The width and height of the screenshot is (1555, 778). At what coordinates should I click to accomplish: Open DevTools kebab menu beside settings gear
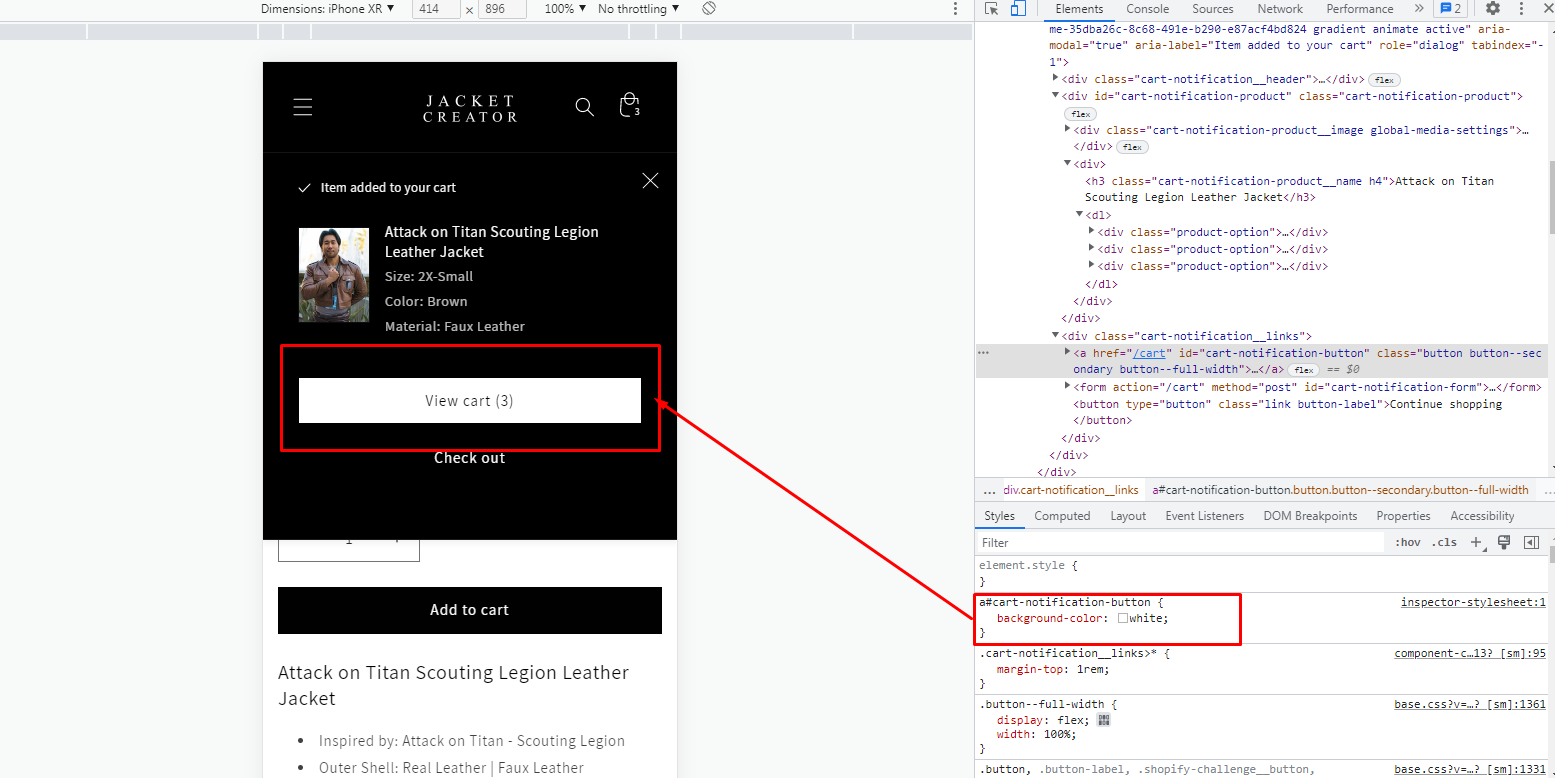pos(1520,9)
